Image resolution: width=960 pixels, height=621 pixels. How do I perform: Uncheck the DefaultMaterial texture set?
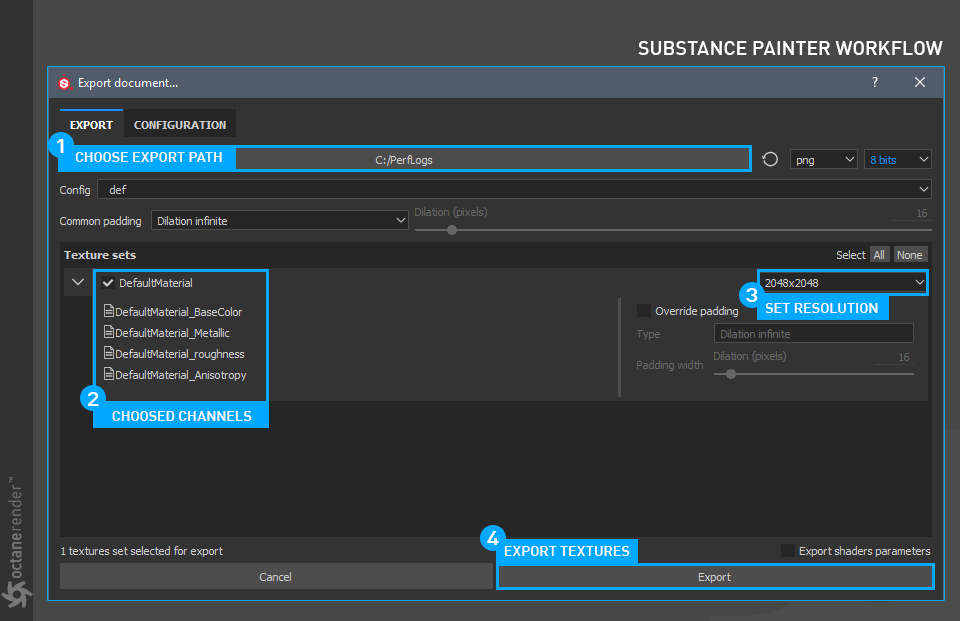108,282
